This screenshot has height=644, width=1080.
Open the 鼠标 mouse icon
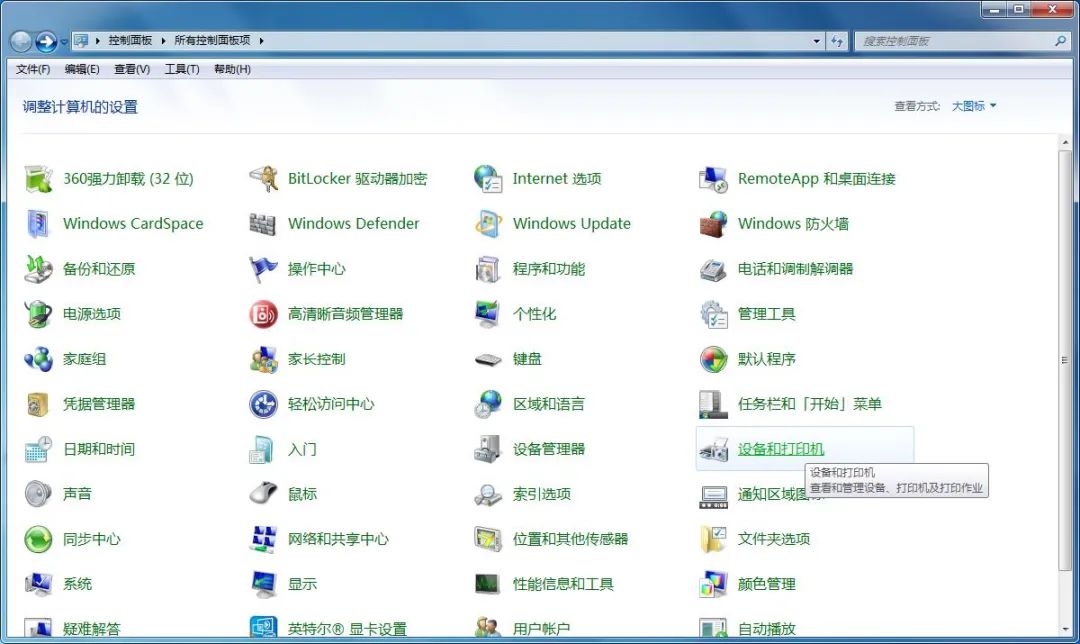263,494
